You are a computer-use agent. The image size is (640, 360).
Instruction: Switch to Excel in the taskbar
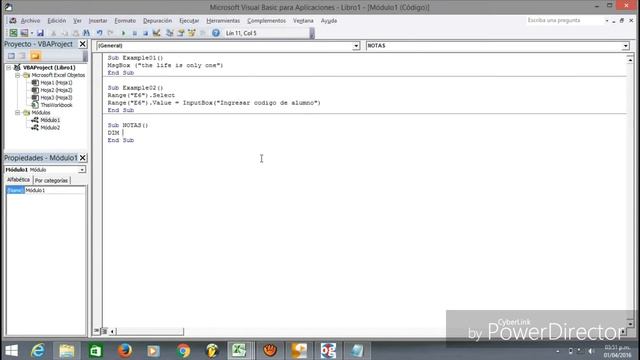[x=239, y=351]
